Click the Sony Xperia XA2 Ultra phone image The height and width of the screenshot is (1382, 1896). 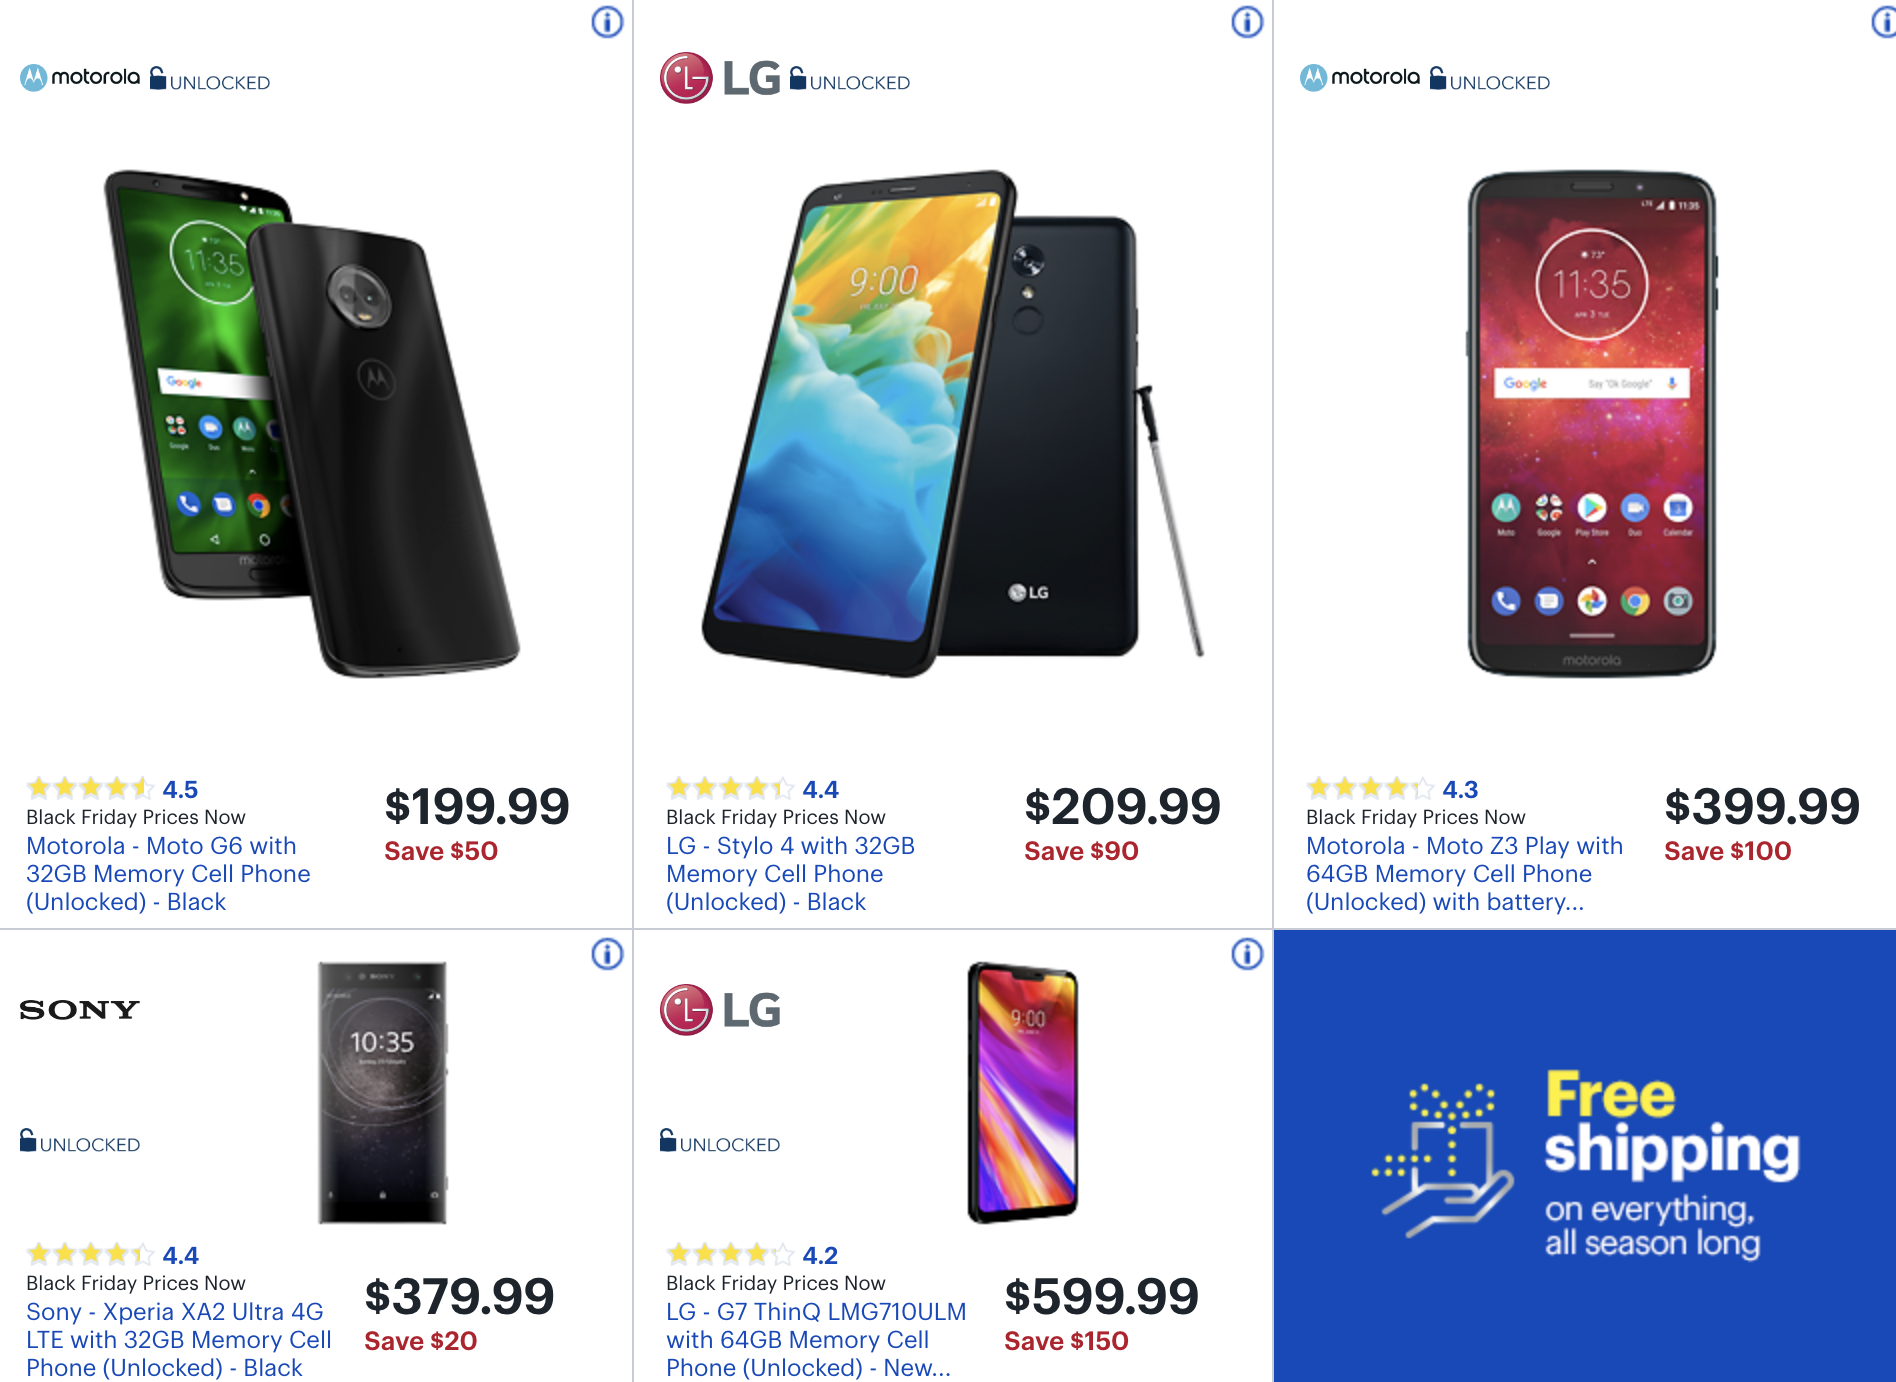[382, 1092]
